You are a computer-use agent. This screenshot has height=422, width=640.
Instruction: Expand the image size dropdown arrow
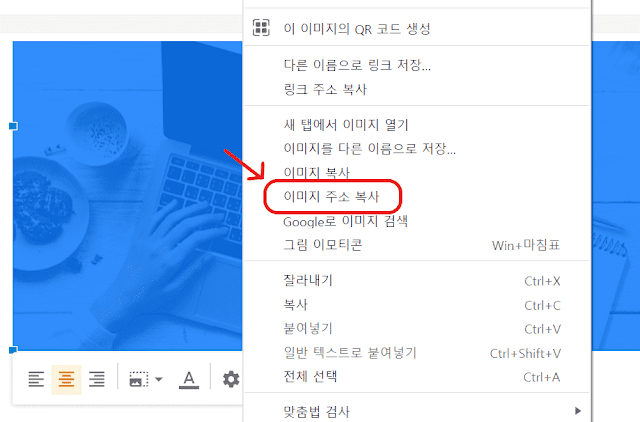[x=159, y=380]
